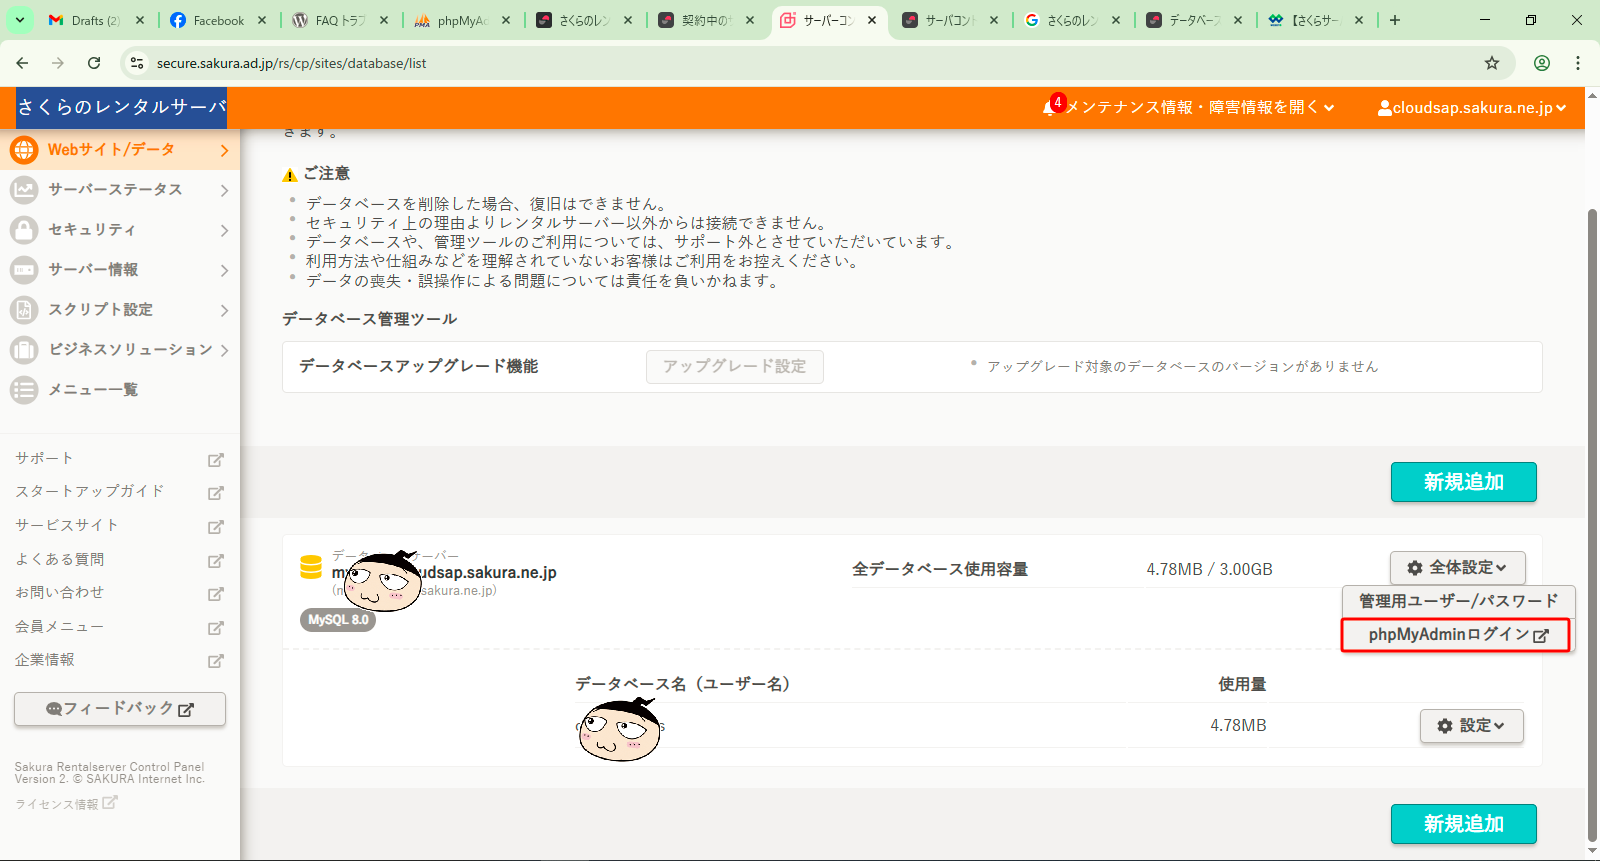Expand the サーバーステータス chevron
This screenshot has height=861, width=1600.
tap(224, 190)
